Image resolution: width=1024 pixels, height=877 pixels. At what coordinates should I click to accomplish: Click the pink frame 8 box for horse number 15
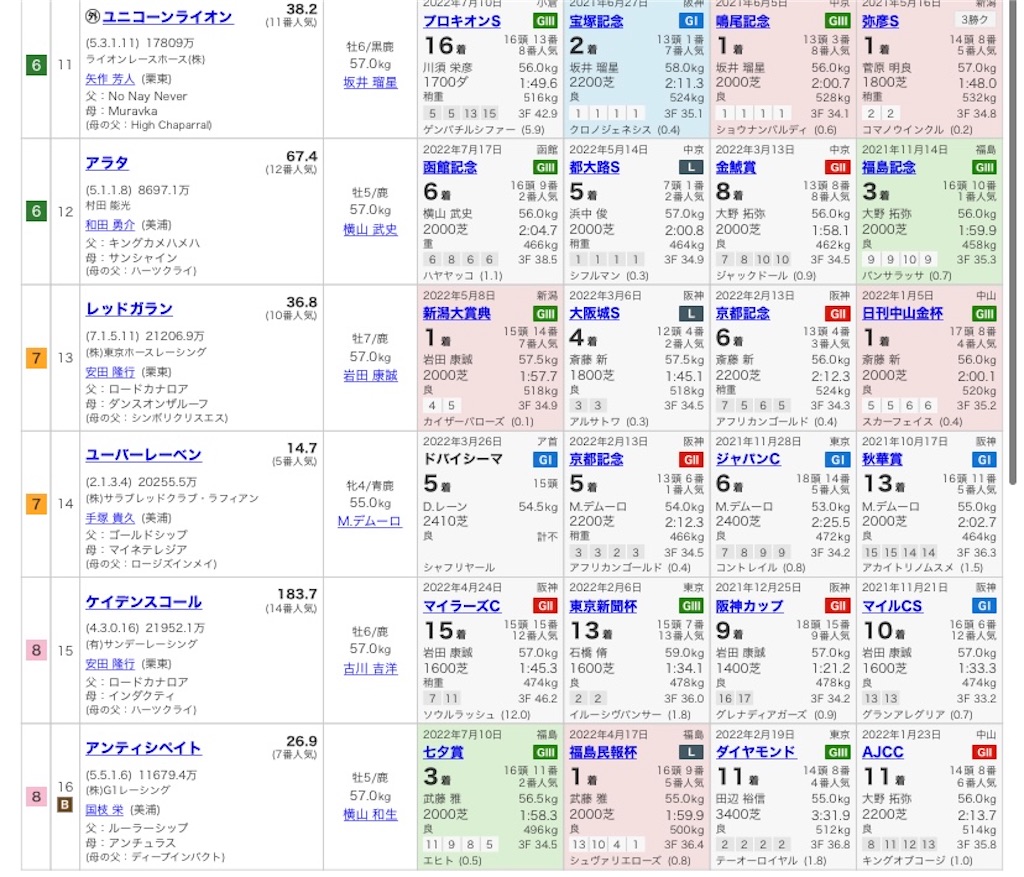(36, 650)
